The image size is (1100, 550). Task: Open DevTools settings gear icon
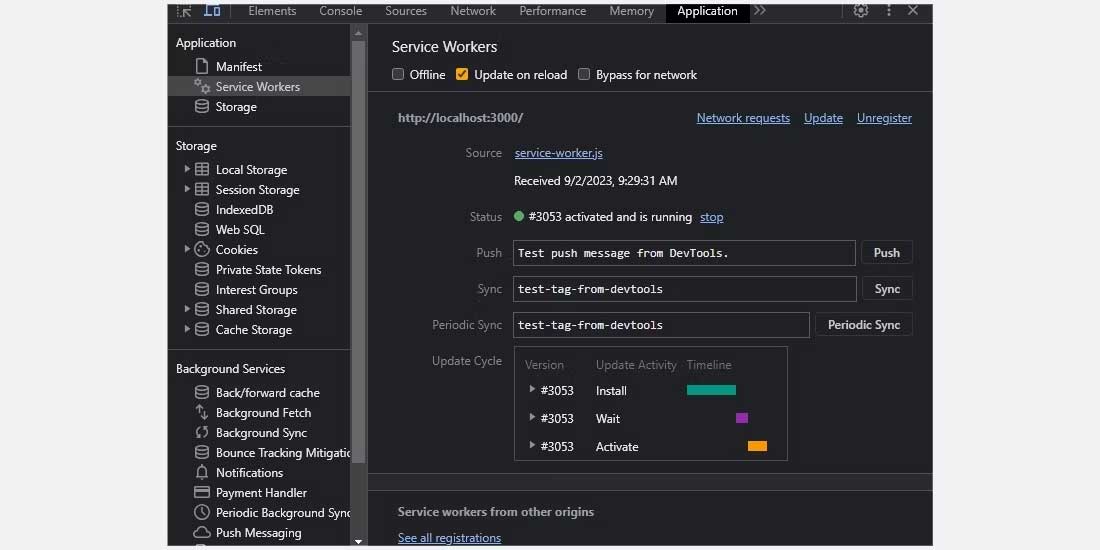861,11
